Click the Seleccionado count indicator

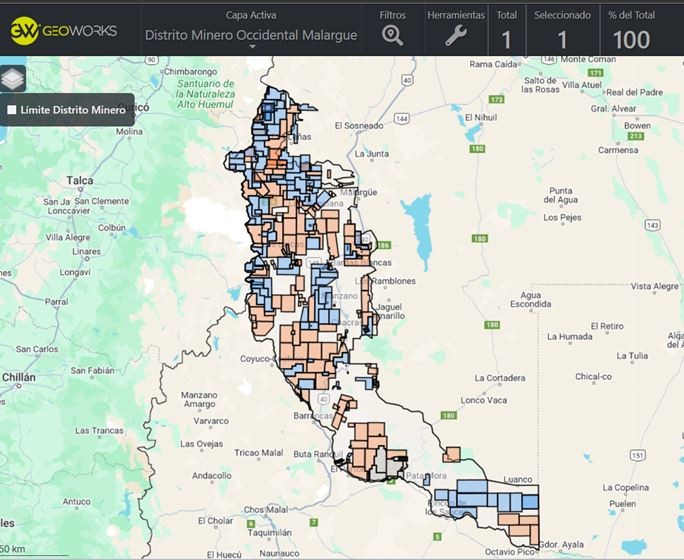(x=562, y=40)
